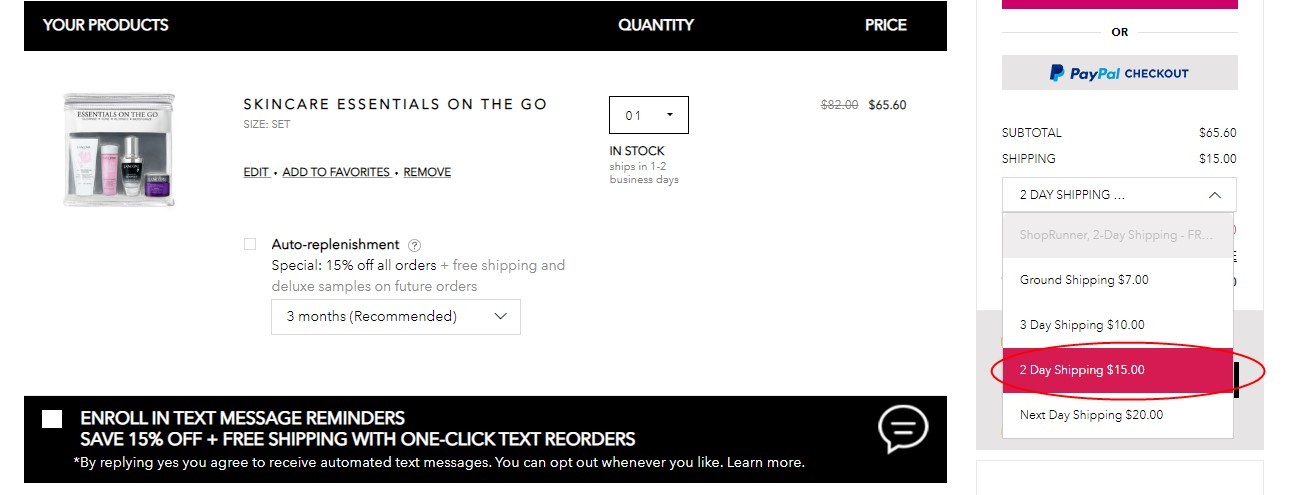Click the Auto-replenishment help question icon
This screenshot has height=495, width=1311.
[x=415, y=245]
